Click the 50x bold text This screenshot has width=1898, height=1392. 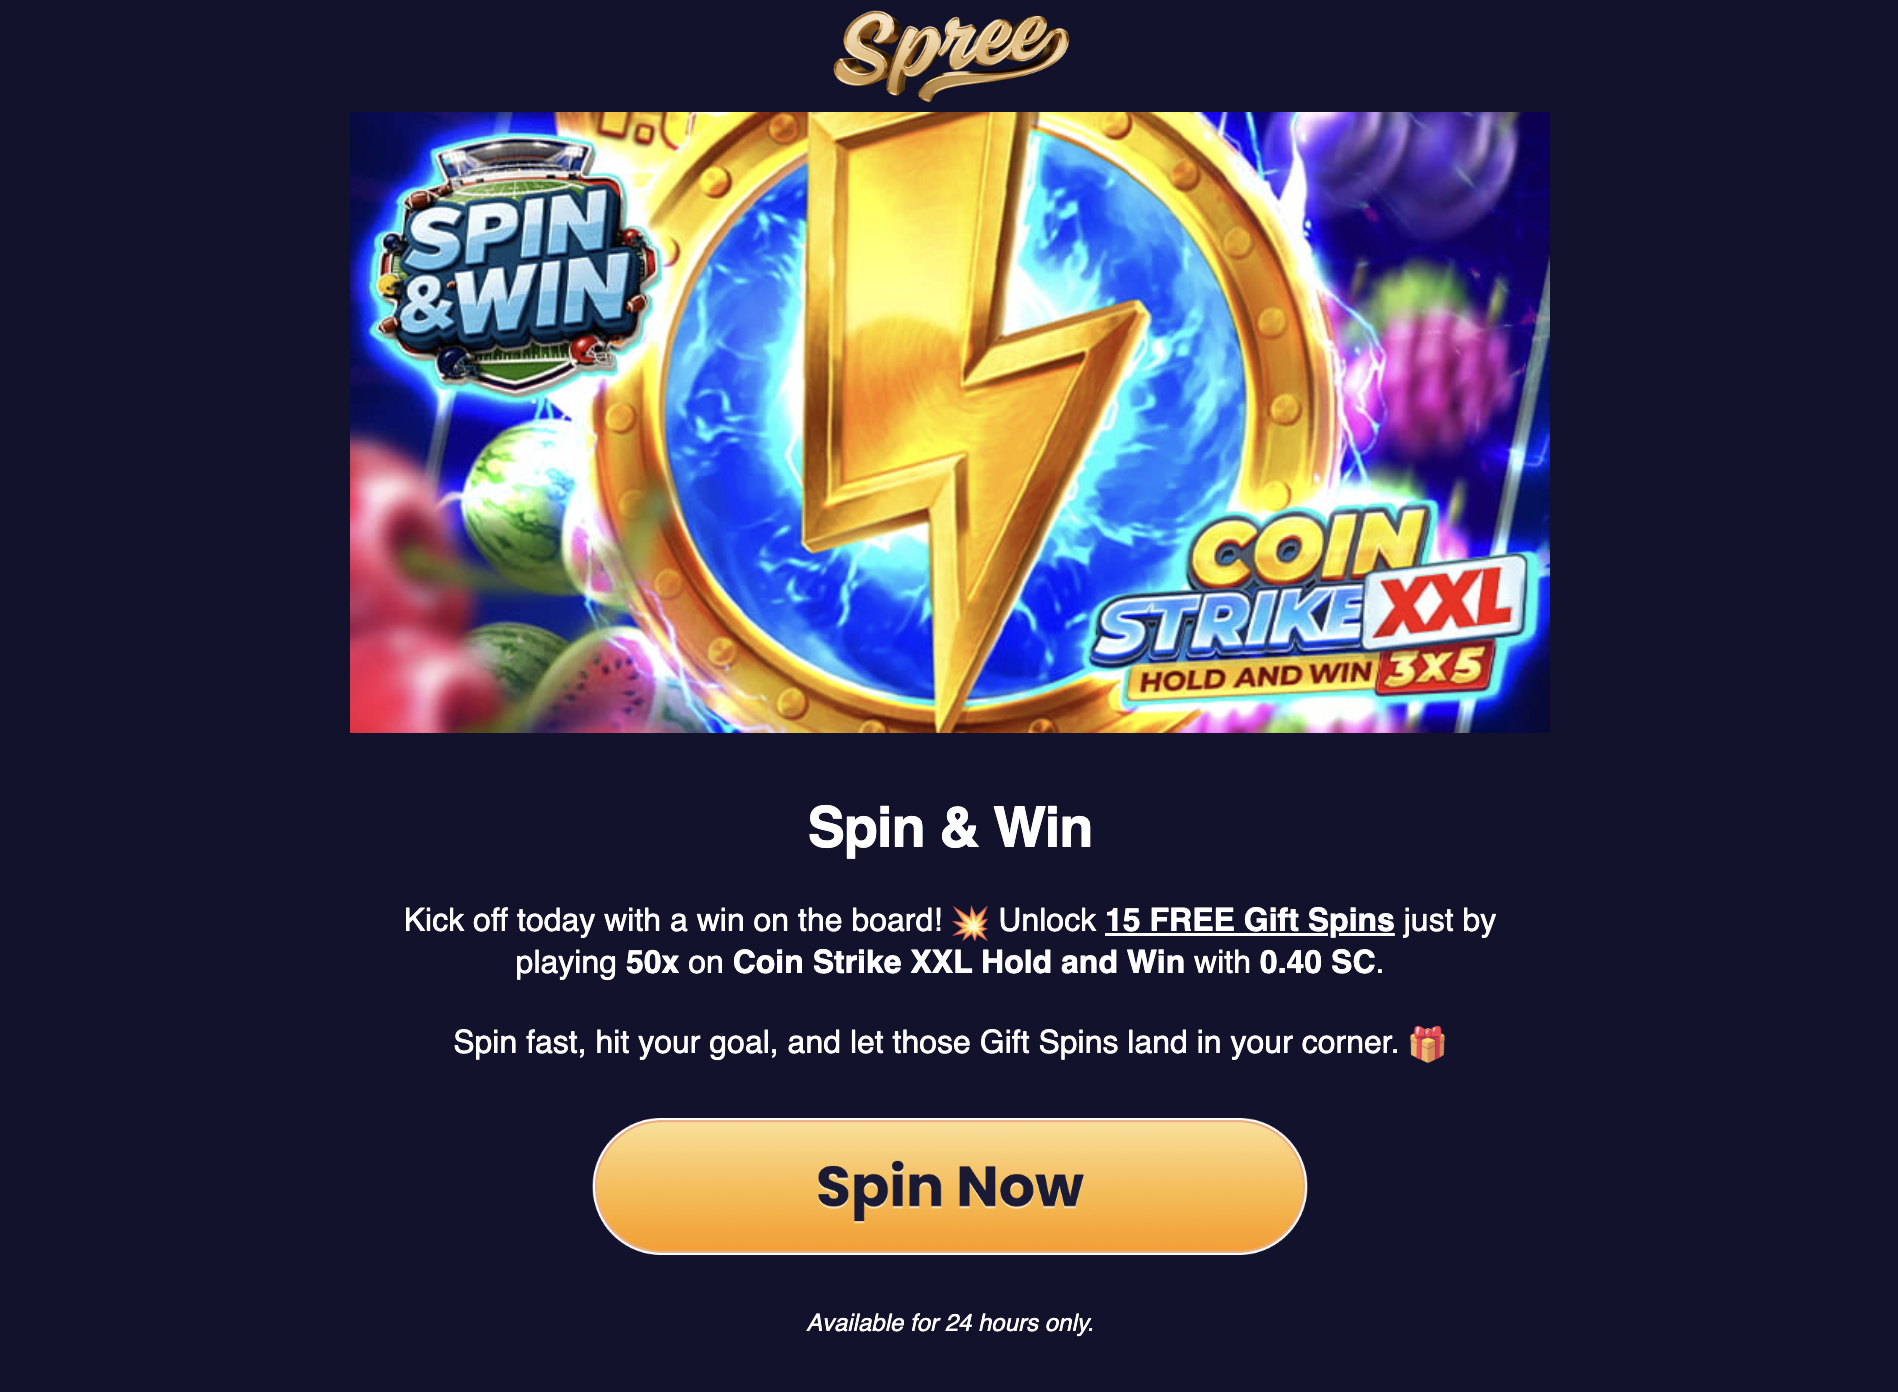(652, 962)
